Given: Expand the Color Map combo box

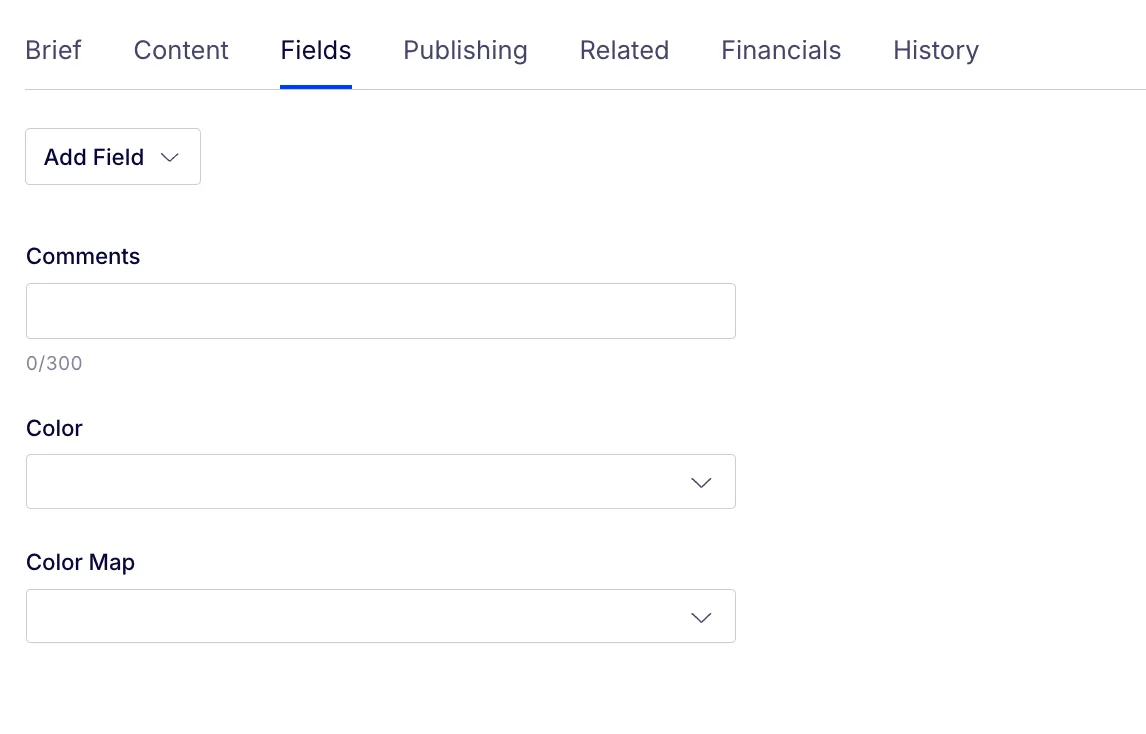Looking at the screenshot, I should 381,616.
